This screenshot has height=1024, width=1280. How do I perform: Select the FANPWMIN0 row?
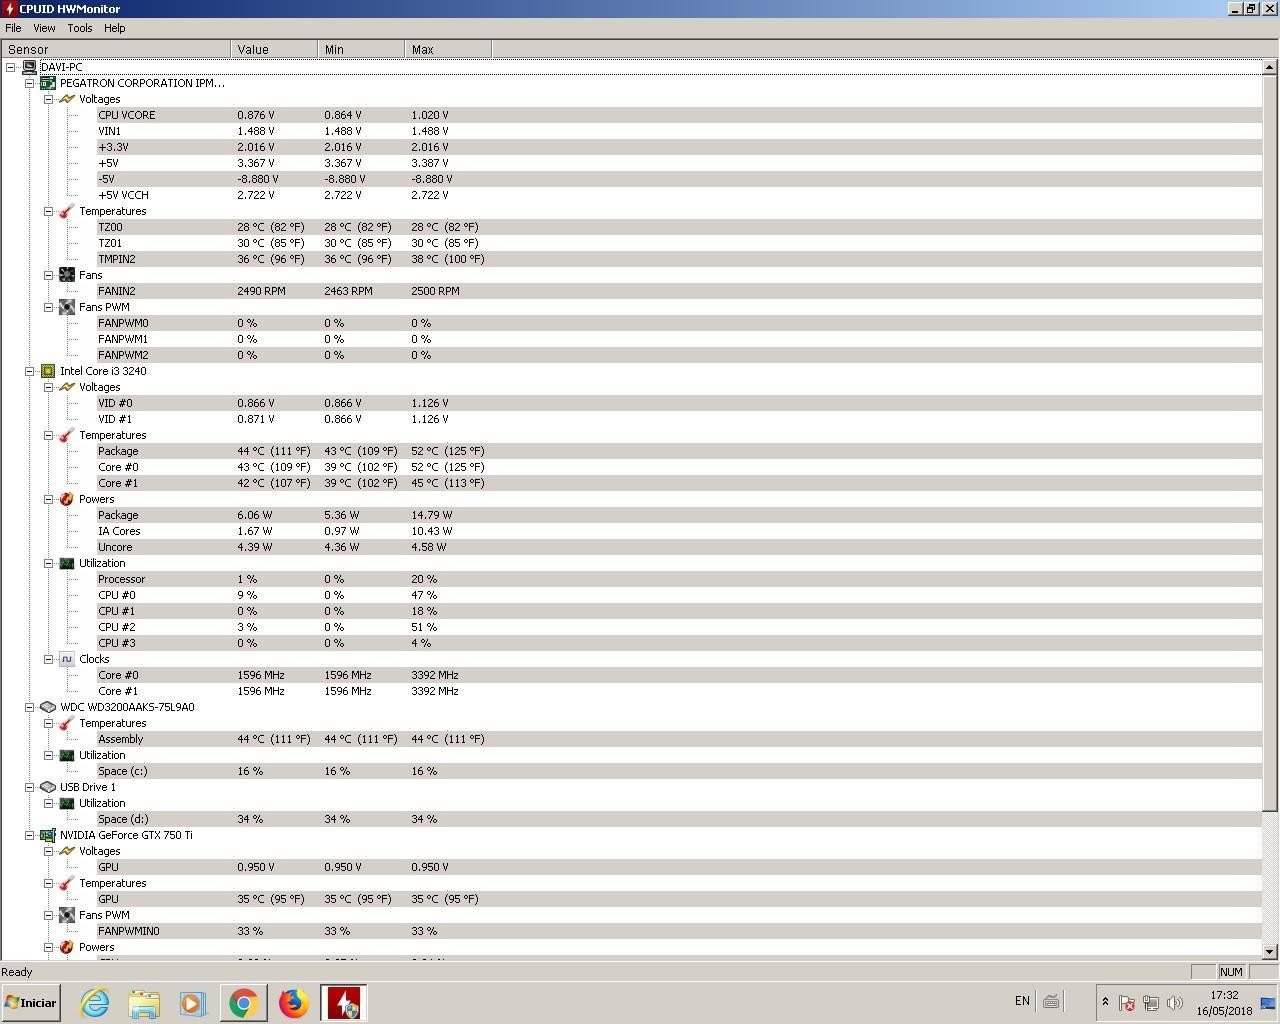(x=679, y=931)
